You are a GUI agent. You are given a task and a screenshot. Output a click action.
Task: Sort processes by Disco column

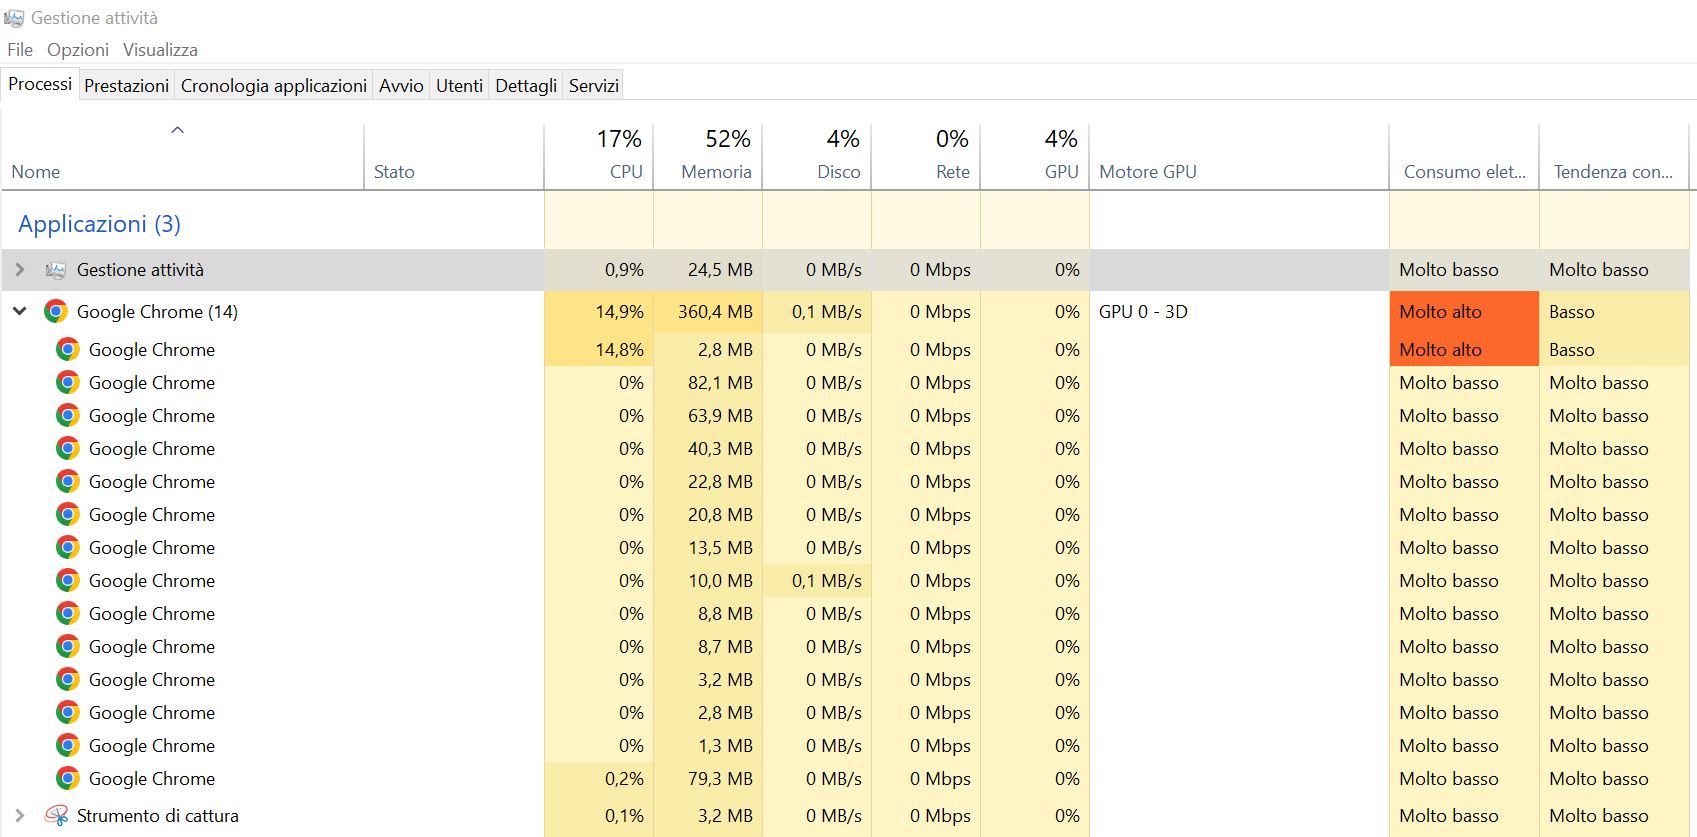pos(817,157)
